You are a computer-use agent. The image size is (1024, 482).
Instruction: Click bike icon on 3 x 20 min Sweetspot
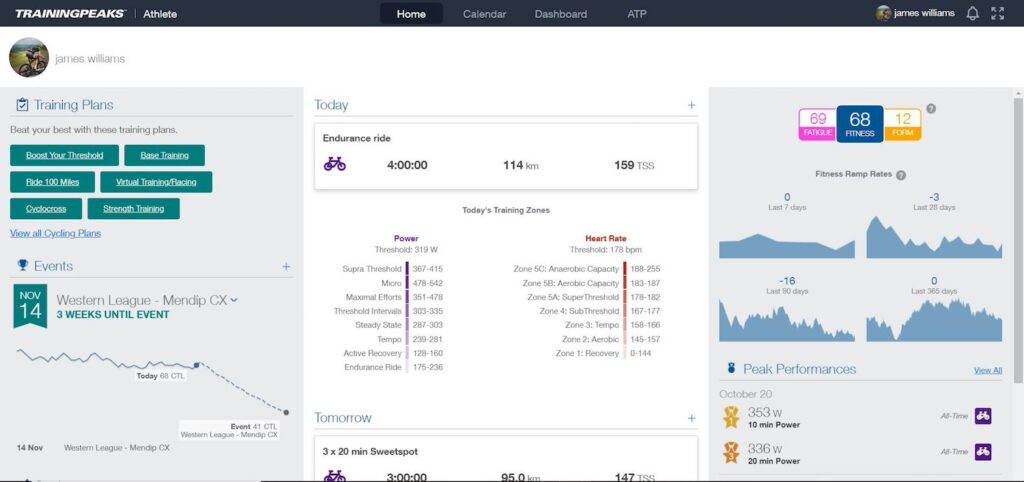coord(335,476)
